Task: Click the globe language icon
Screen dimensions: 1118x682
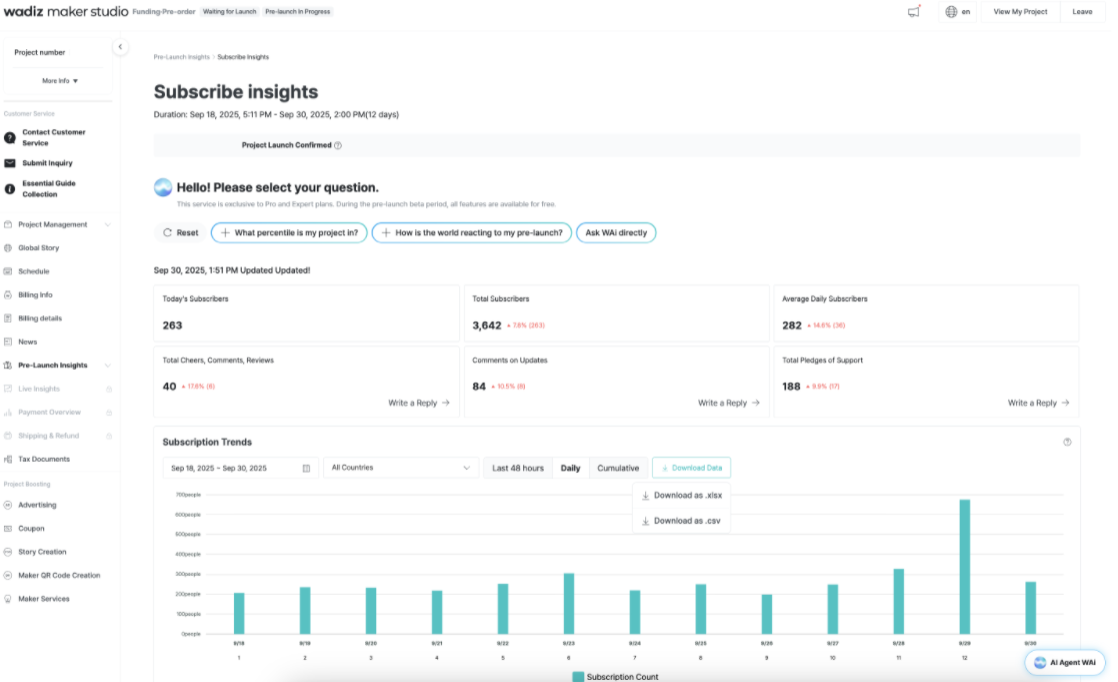Action: click(x=950, y=12)
